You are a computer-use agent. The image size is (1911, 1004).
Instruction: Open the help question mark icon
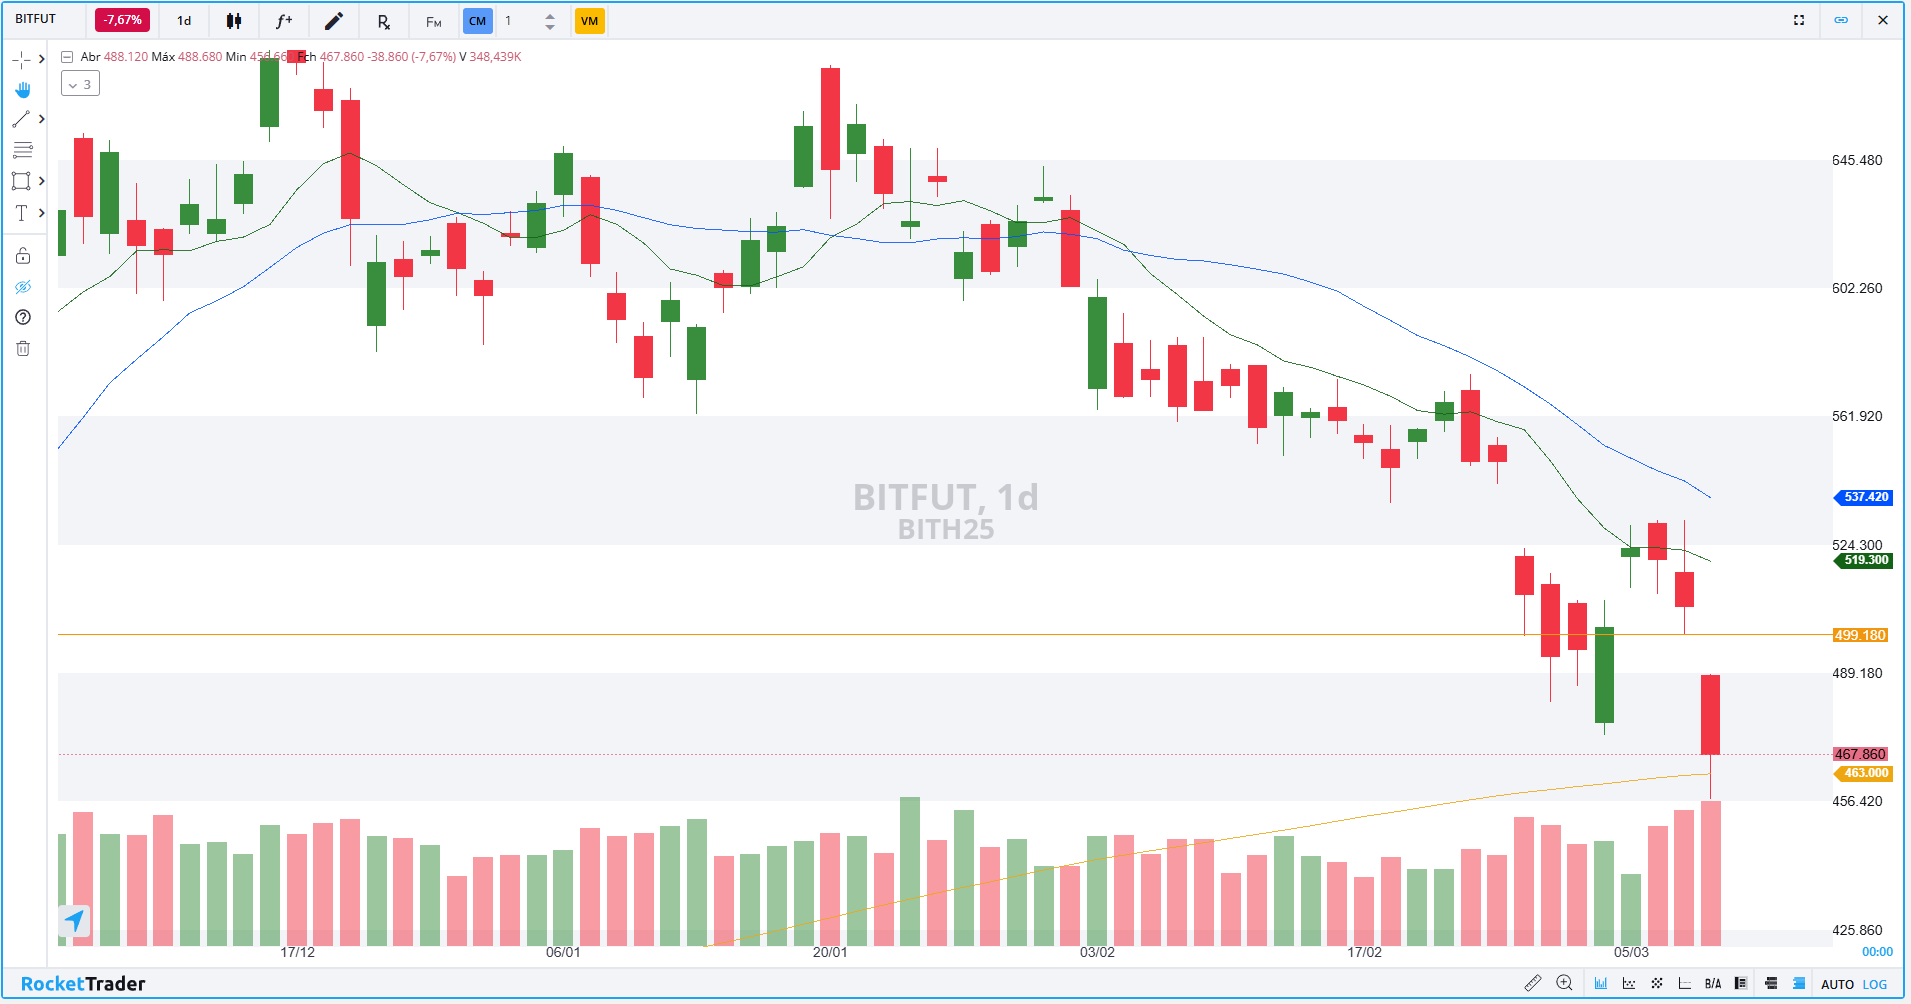point(23,317)
